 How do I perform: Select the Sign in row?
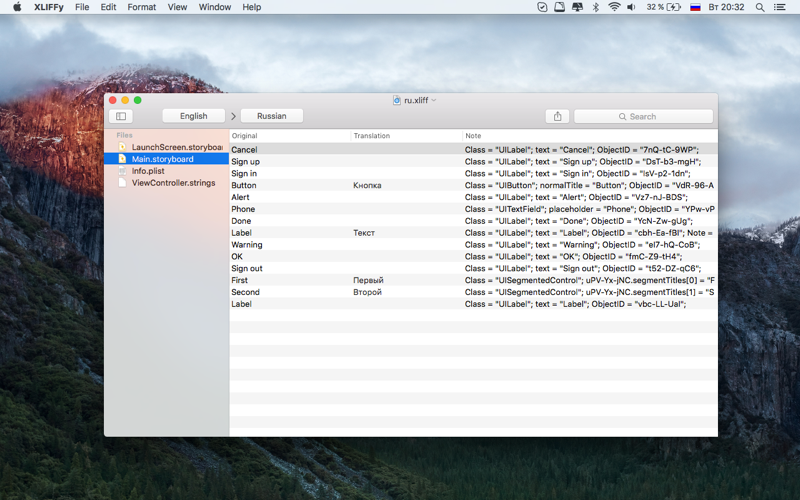point(473,173)
